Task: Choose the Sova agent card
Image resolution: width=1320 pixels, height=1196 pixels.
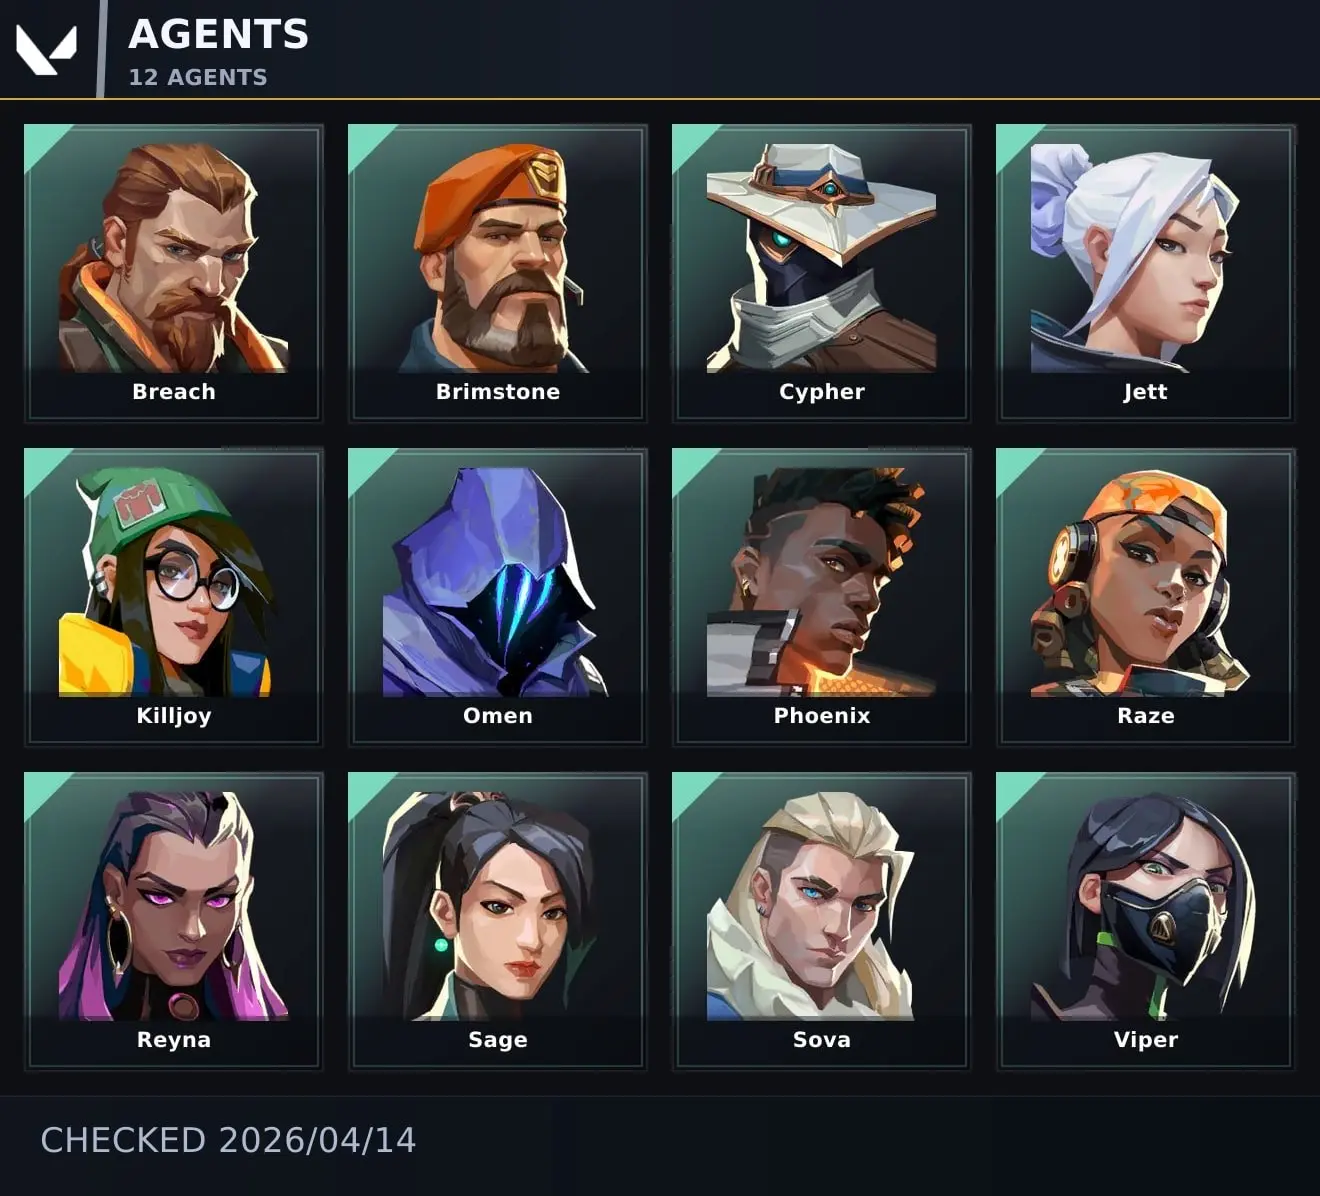Action: pyautogui.click(x=821, y=921)
